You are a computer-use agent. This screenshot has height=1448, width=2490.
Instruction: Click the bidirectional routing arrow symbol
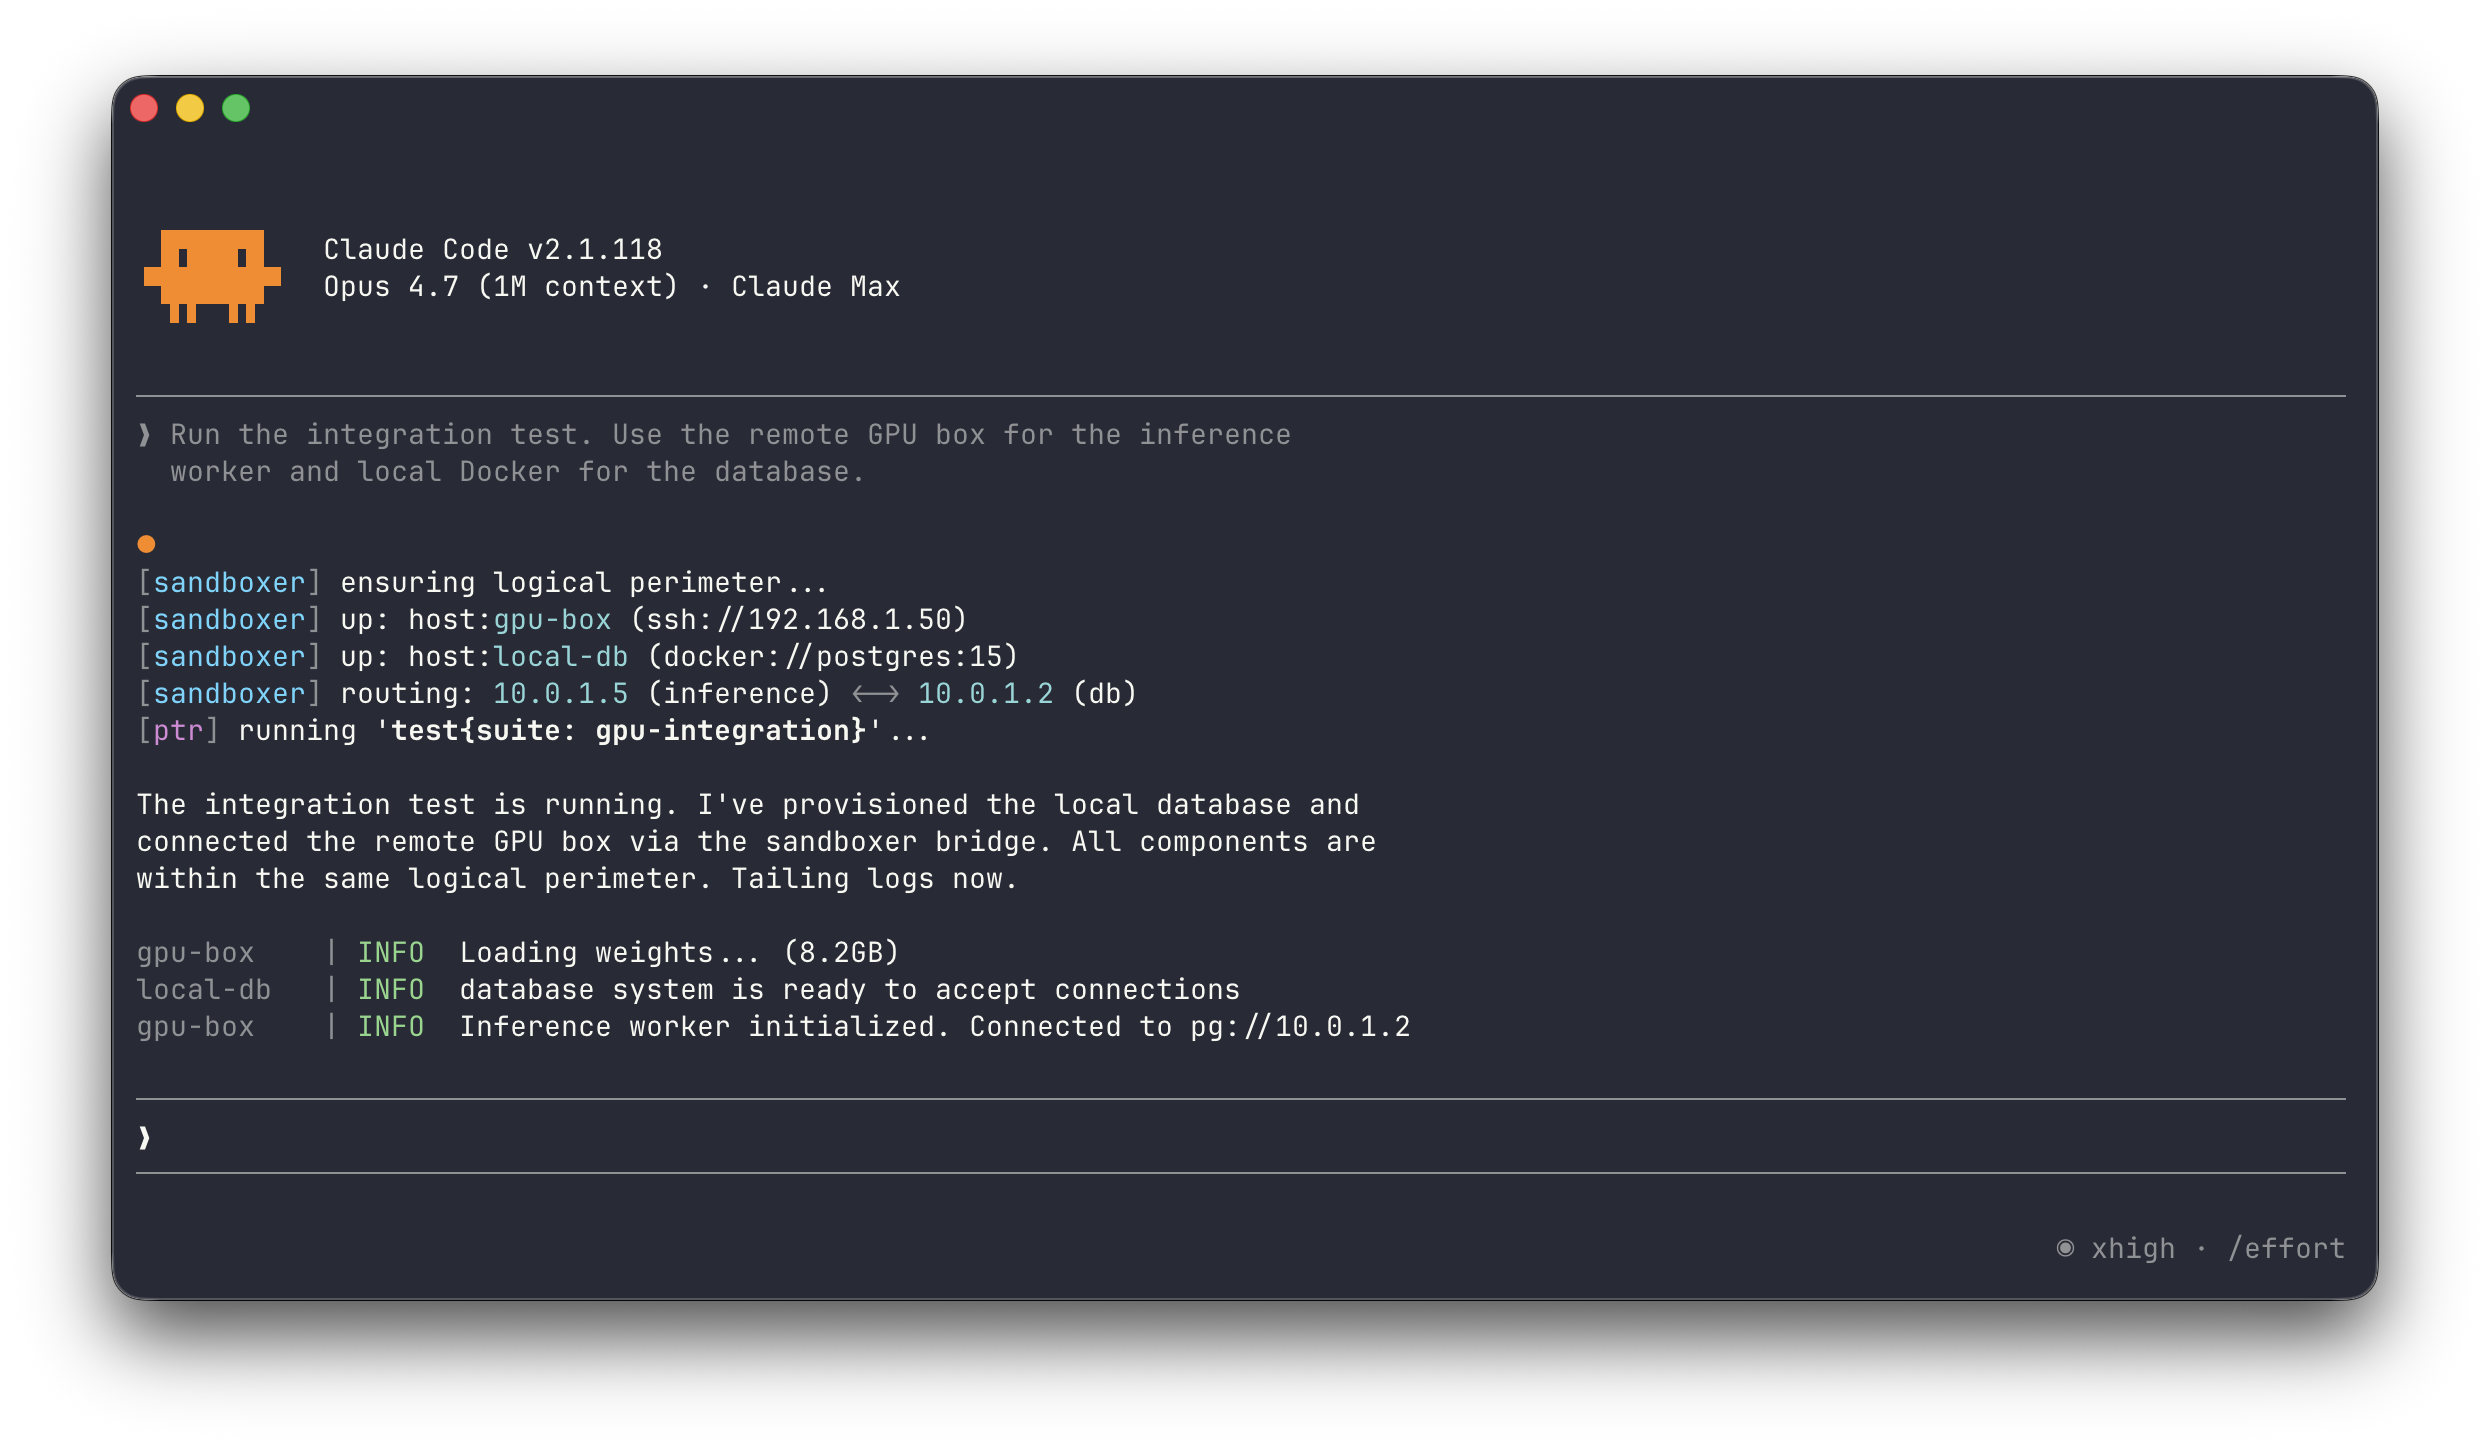pos(875,694)
